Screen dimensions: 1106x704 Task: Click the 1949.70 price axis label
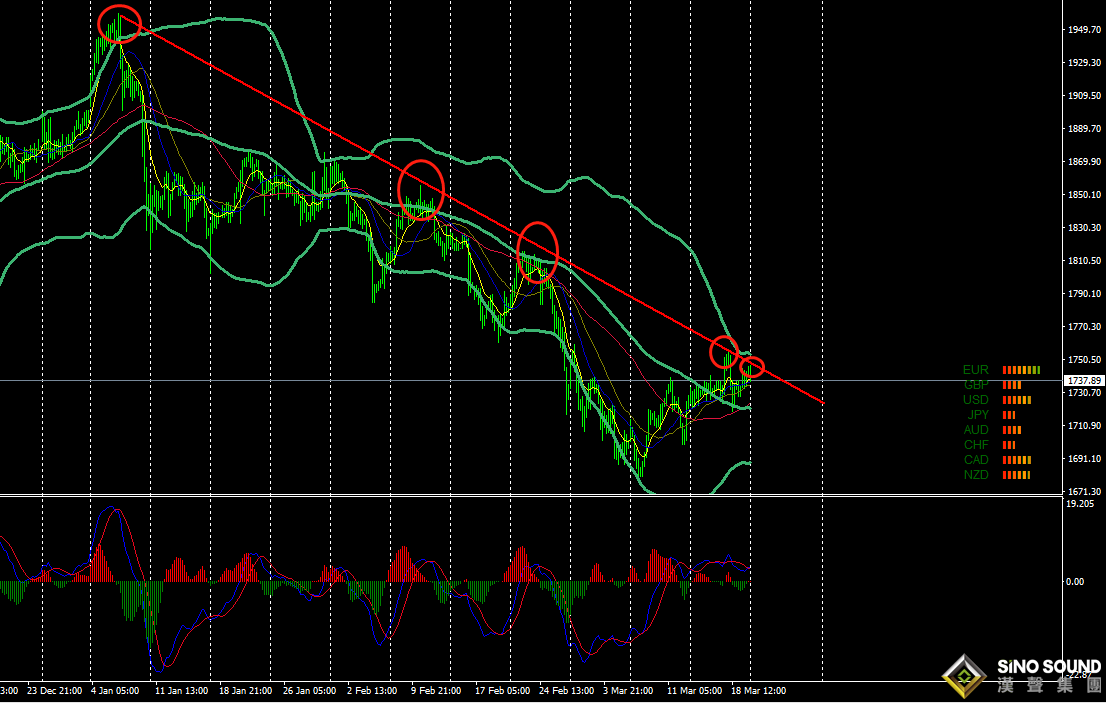pyautogui.click(x=1083, y=31)
